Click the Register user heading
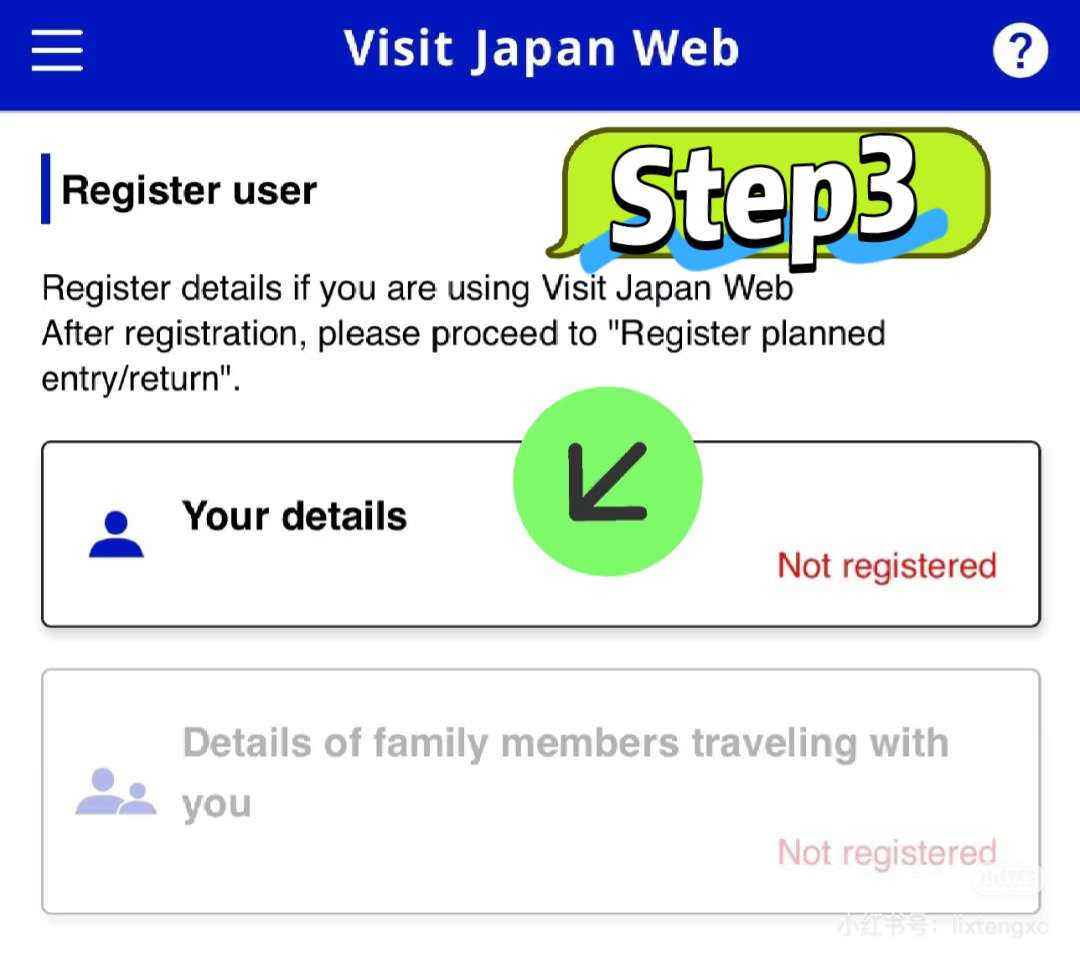The width and height of the screenshot is (1080, 964). tap(189, 190)
